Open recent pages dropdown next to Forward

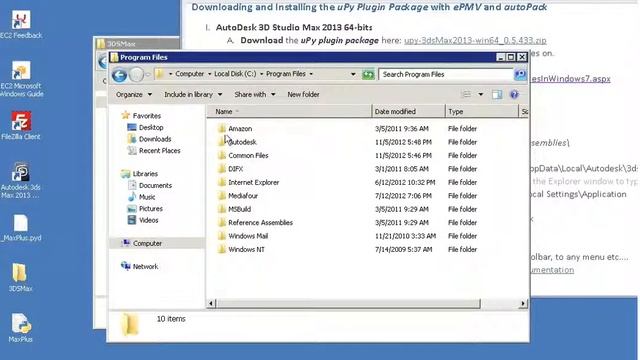pos(148,75)
